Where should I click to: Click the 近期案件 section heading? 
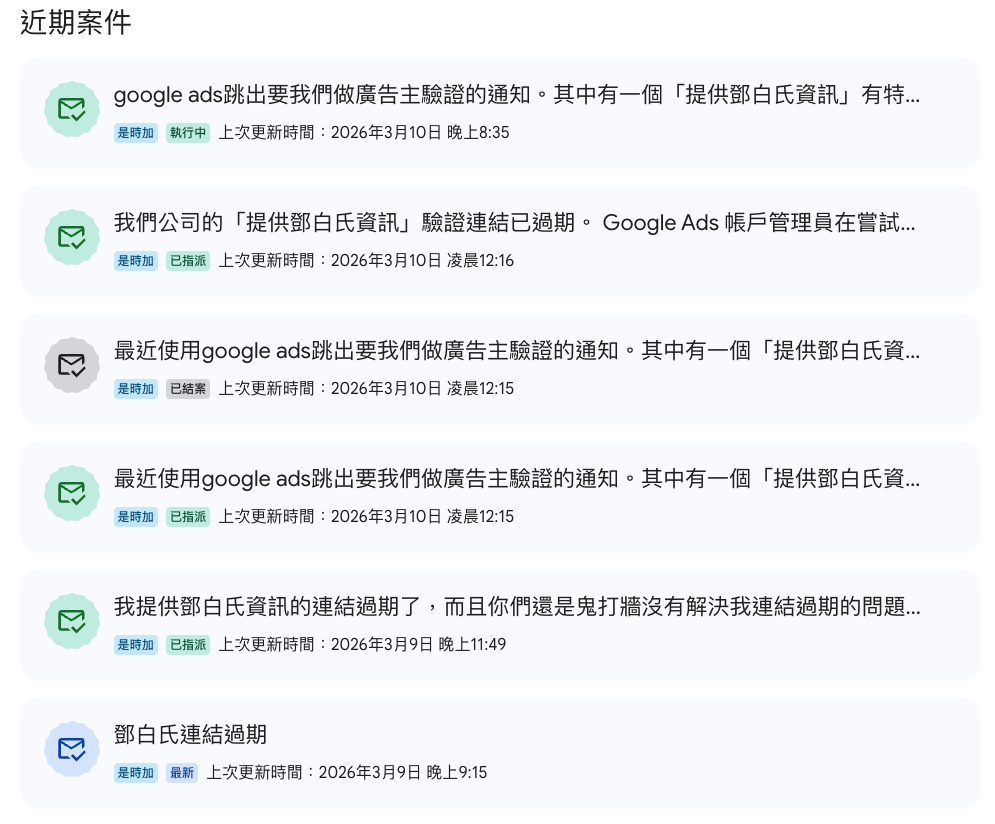(x=76, y=23)
